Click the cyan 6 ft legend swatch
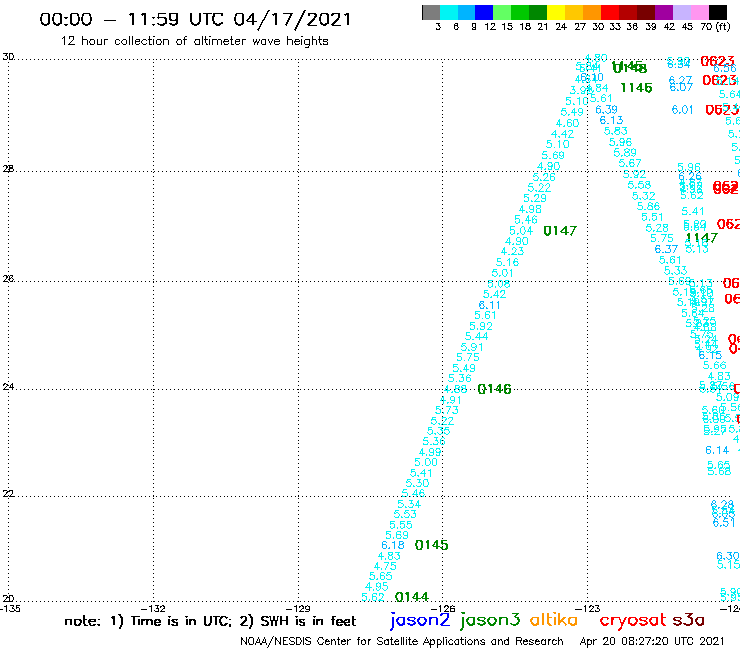This screenshot has height=650, width=740. click(x=449, y=12)
